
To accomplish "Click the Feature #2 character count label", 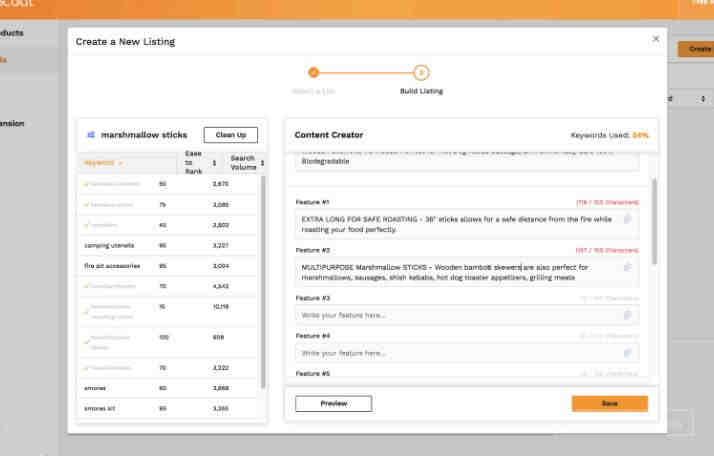I will (x=607, y=250).
